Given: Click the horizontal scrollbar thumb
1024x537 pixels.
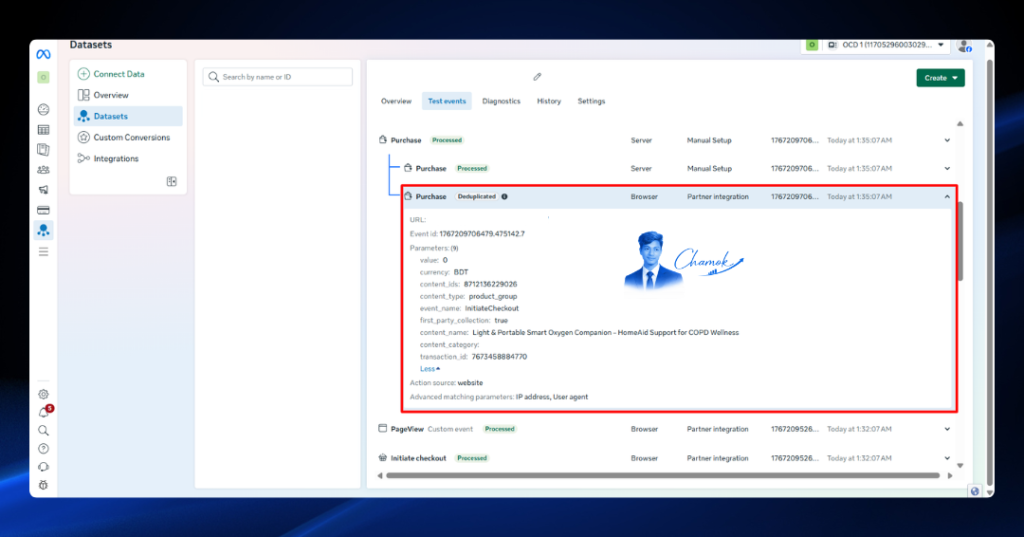Looking at the screenshot, I should point(662,476).
